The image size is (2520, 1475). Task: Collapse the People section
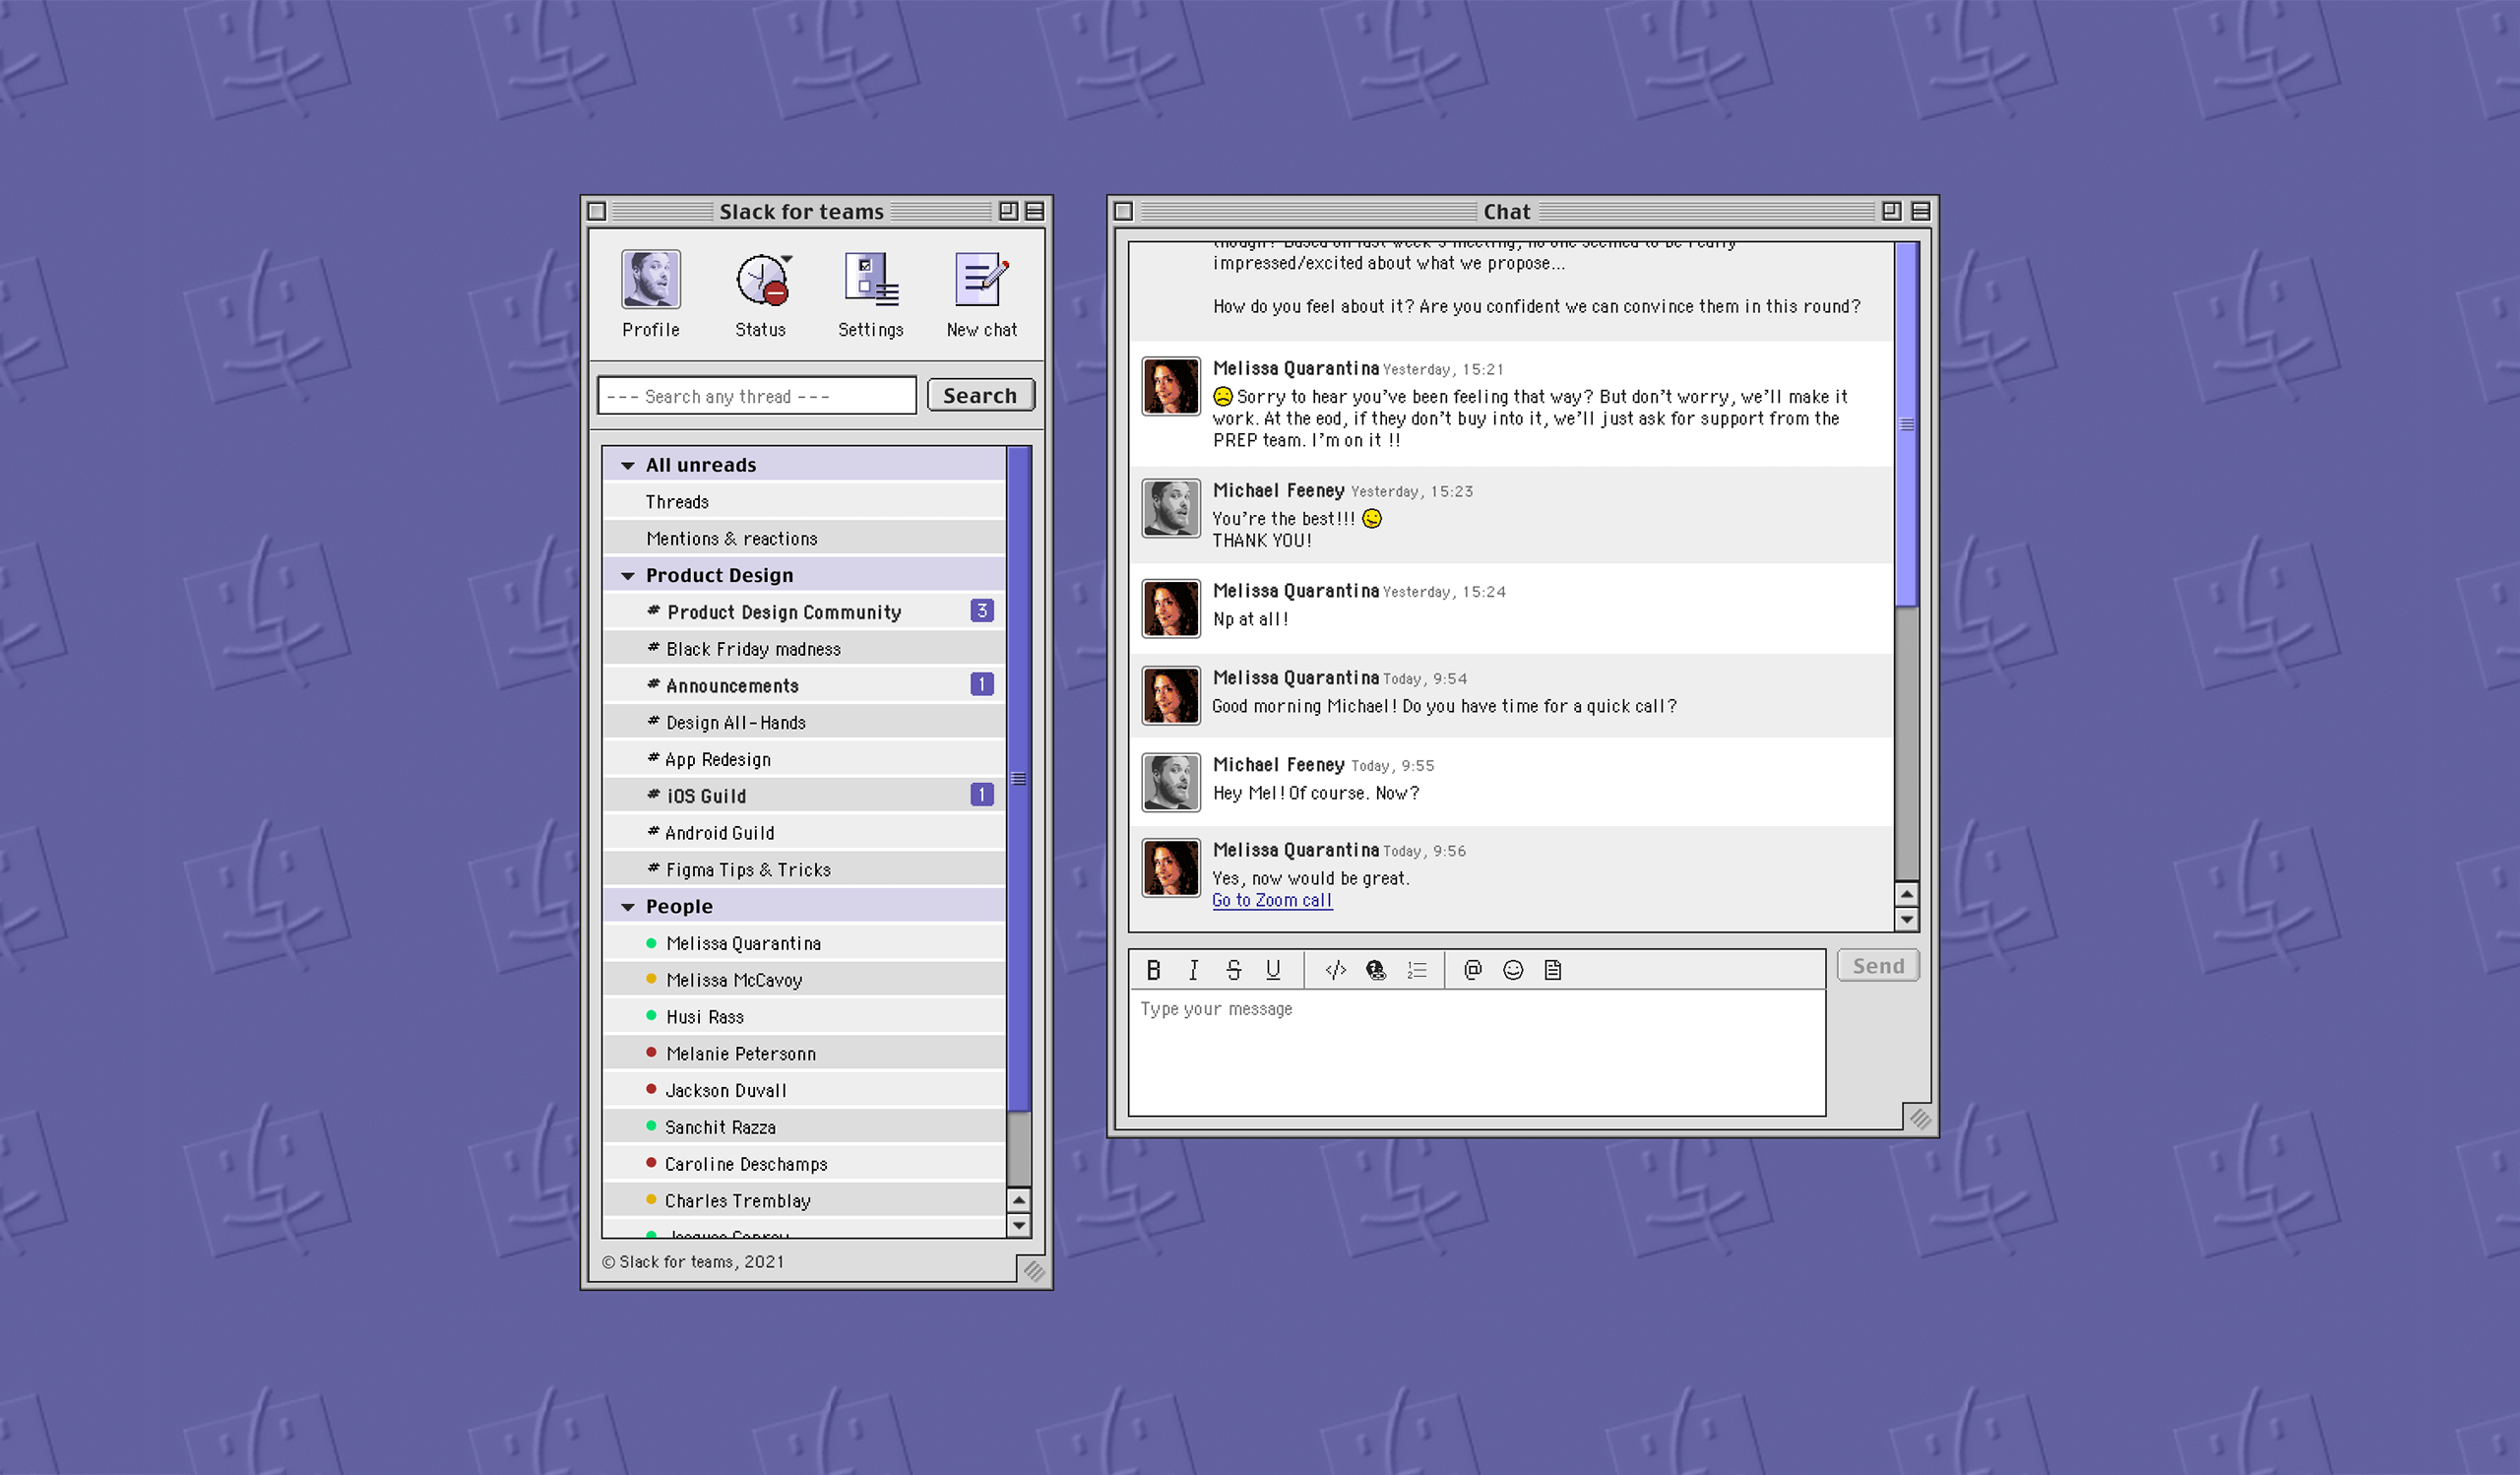[628, 905]
